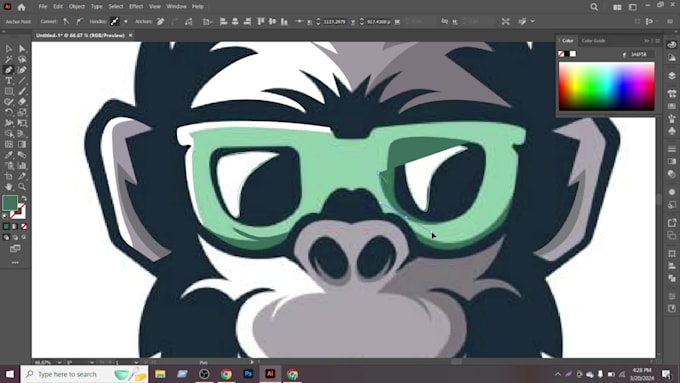Open the File menu
The height and width of the screenshot is (383, 680).
pos(42,7)
